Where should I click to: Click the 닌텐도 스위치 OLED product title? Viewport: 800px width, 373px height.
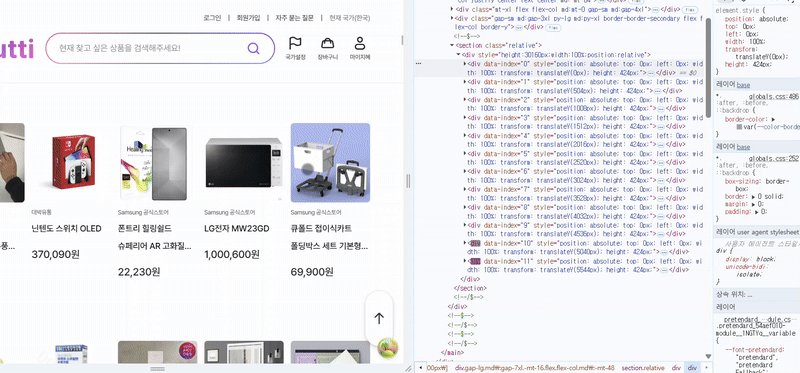coord(66,228)
